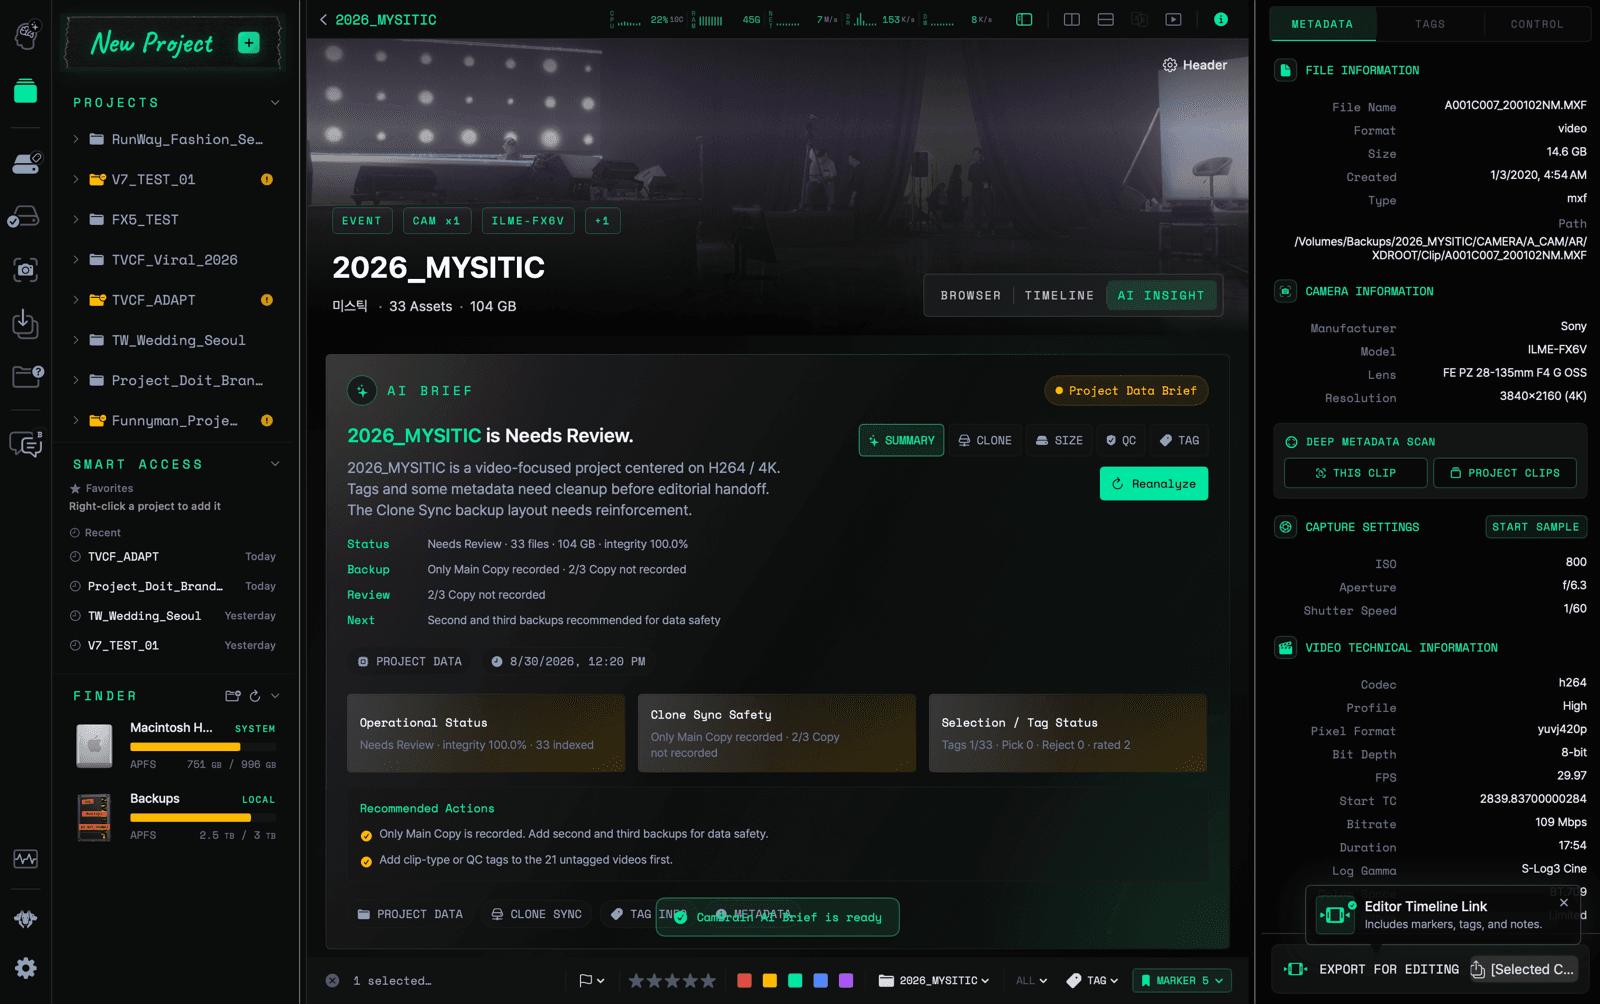The image size is (1600, 1004).
Task: Expand the FX5_TEST project
Action: coord(76,220)
